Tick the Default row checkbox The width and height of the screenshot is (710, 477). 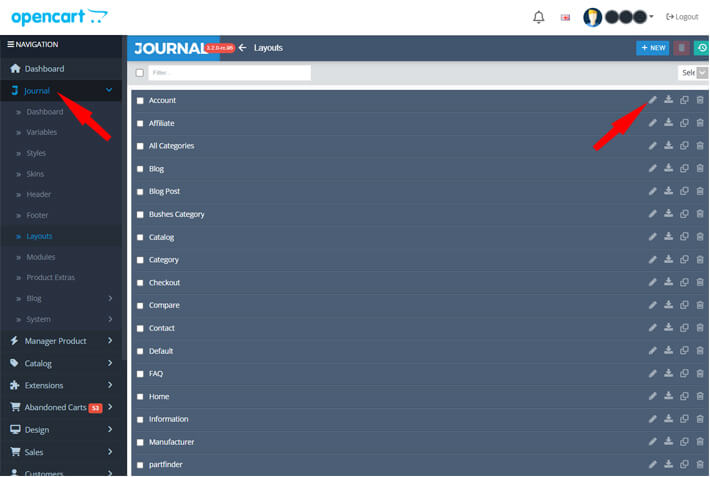click(140, 351)
